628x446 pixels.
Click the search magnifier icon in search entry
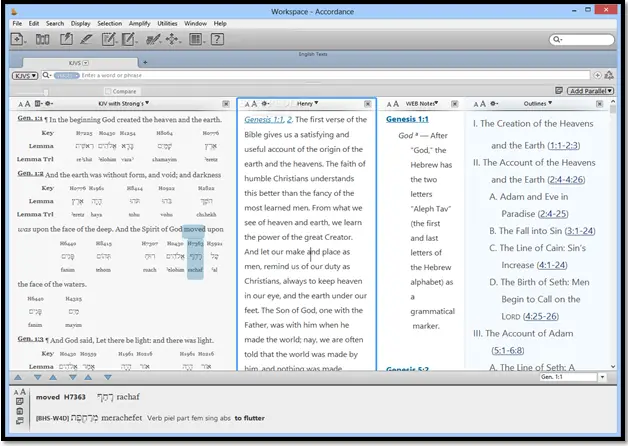(47, 75)
